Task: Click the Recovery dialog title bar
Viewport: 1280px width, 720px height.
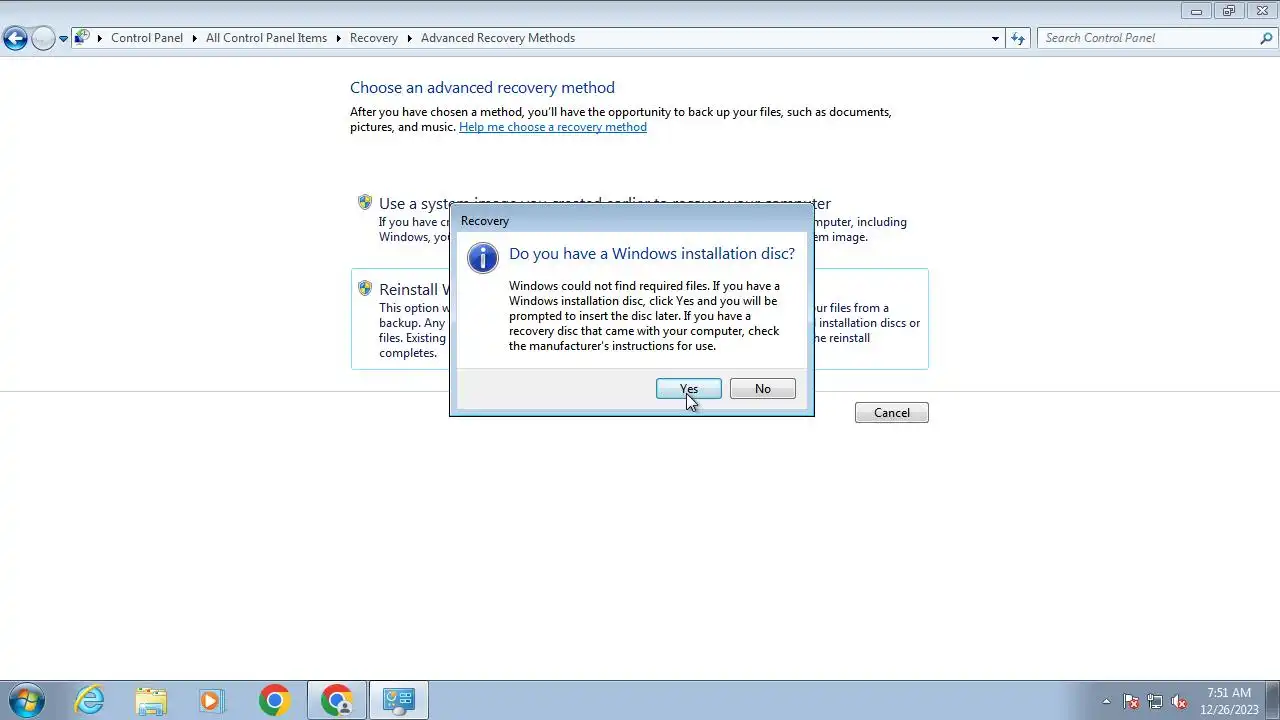Action: pyautogui.click(x=631, y=220)
